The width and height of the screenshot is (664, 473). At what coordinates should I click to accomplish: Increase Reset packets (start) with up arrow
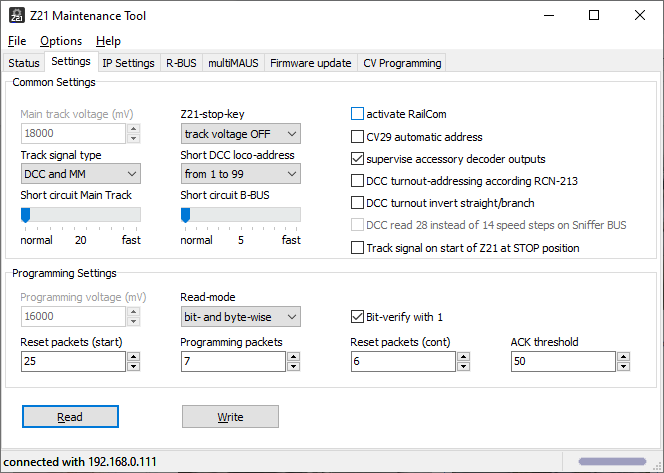coord(134,357)
